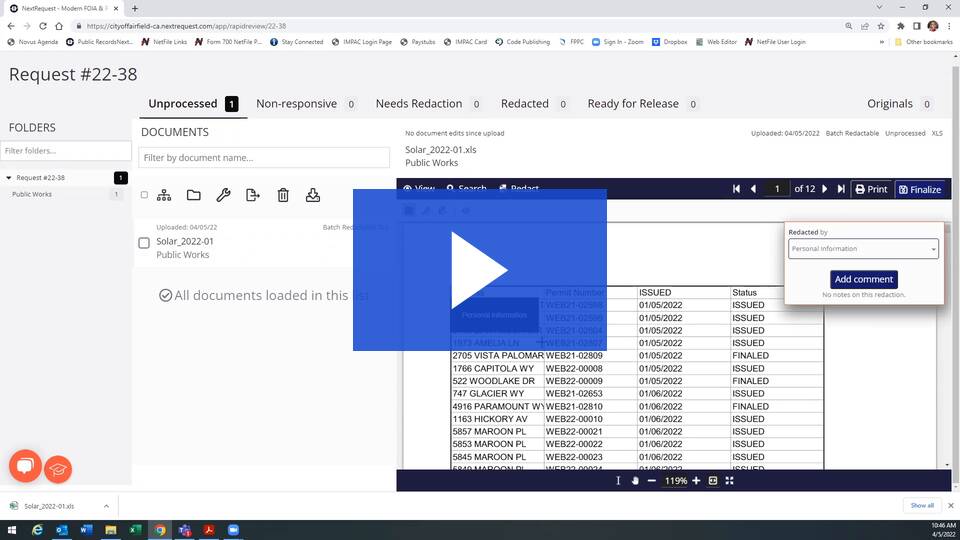This screenshot has height=540, width=960.
Task: Go to next page in viewer
Action: click(x=825, y=189)
